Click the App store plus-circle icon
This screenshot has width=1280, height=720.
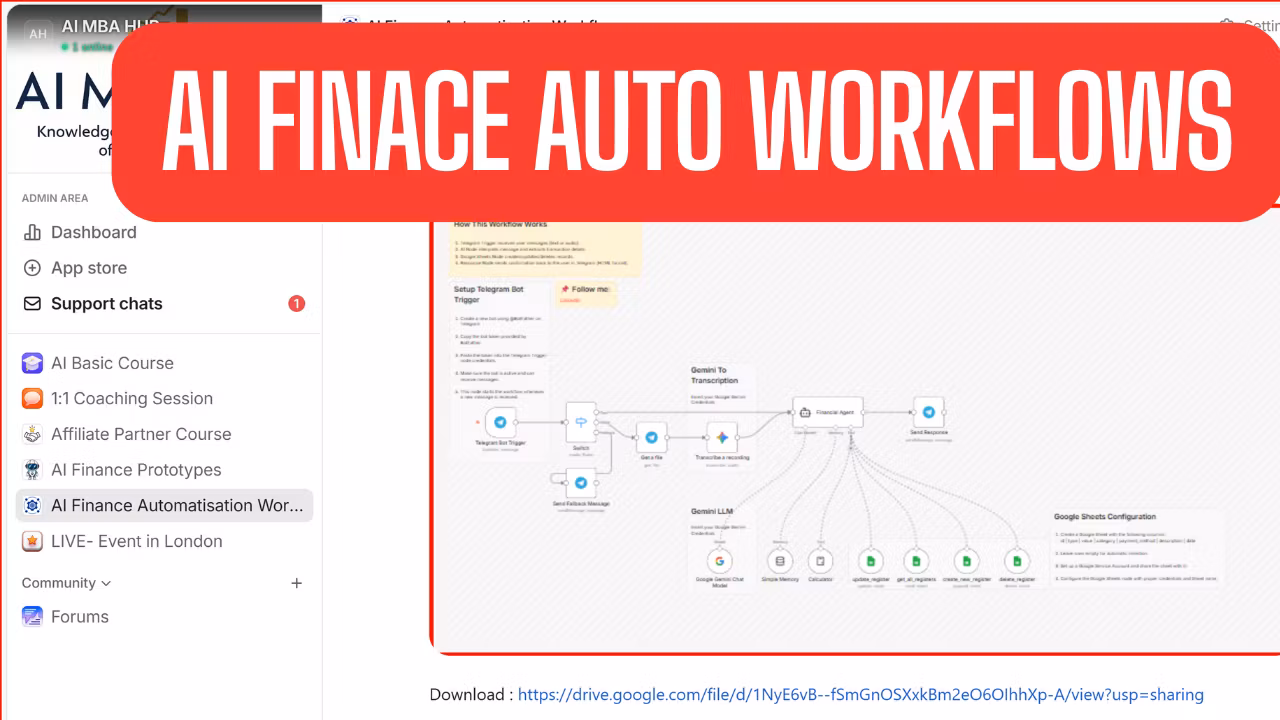coord(33,268)
